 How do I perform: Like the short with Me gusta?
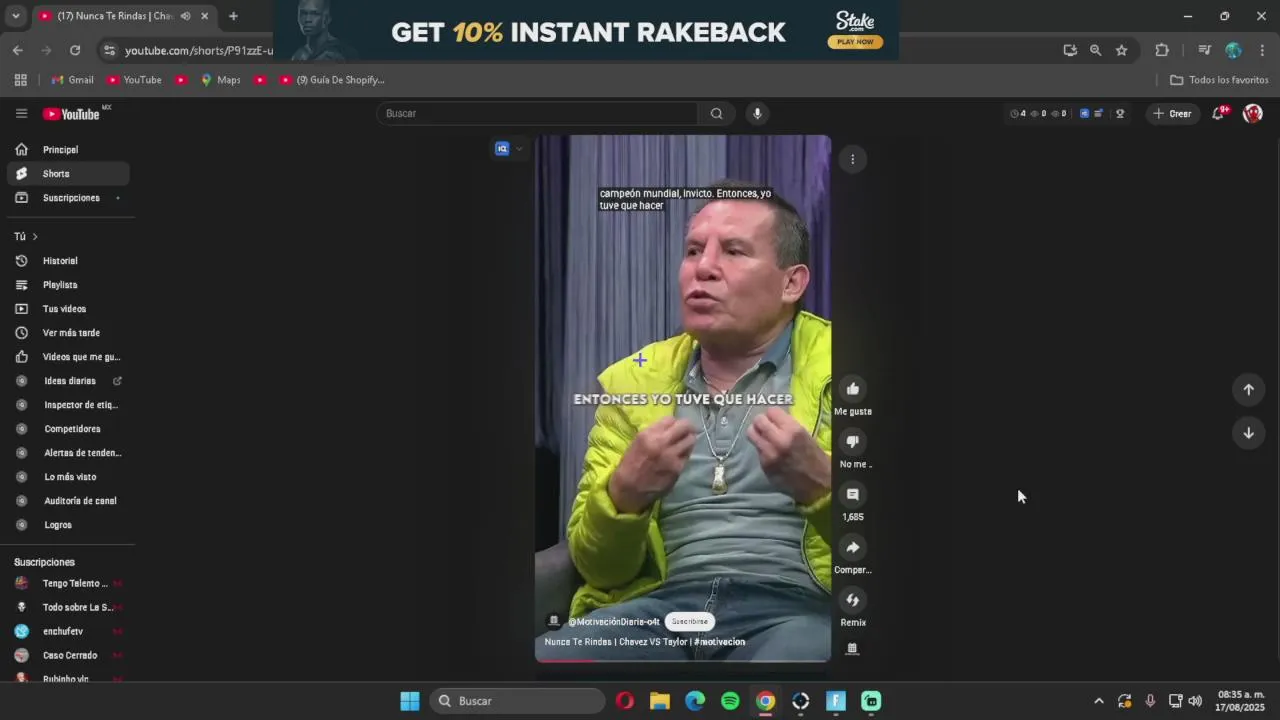pos(852,389)
